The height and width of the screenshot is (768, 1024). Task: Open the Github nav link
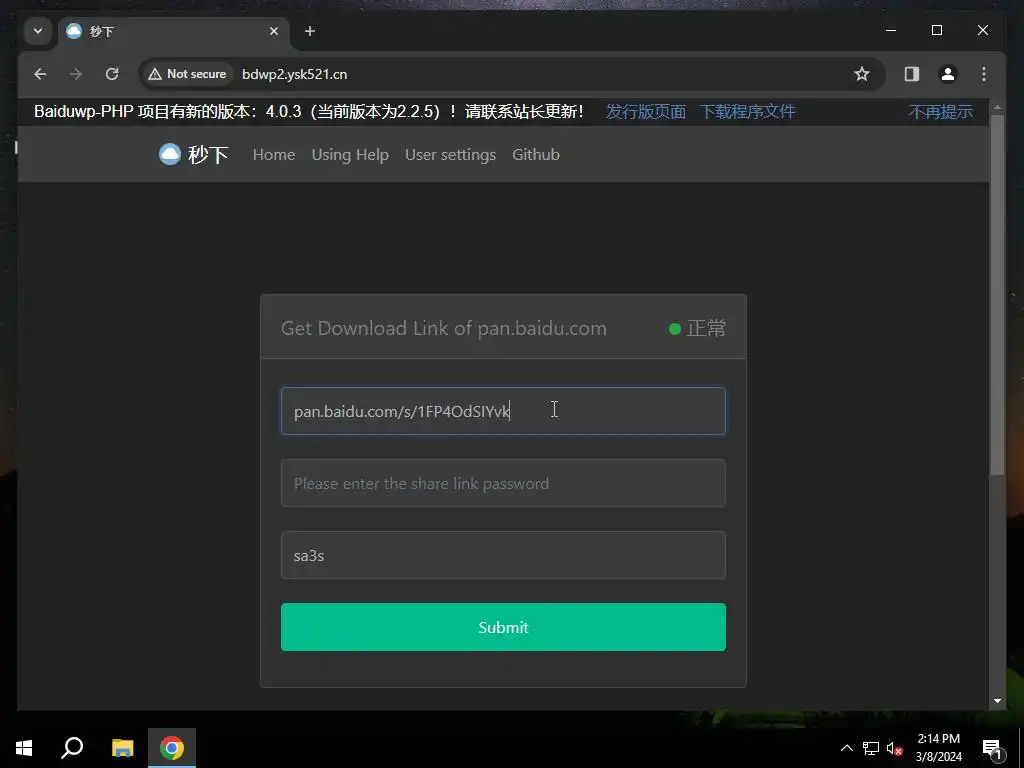[536, 155]
